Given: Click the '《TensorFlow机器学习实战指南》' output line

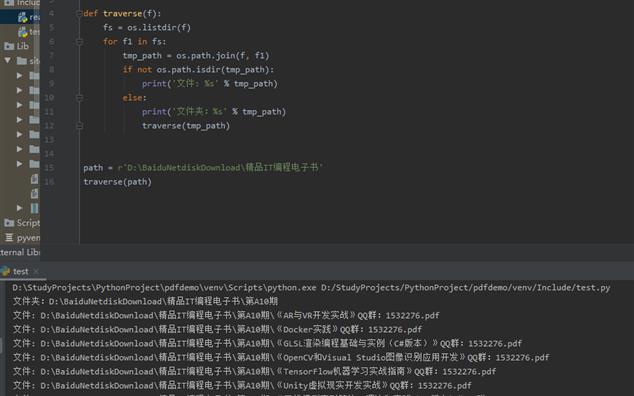Looking at the screenshot, I should (x=254, y=371).
